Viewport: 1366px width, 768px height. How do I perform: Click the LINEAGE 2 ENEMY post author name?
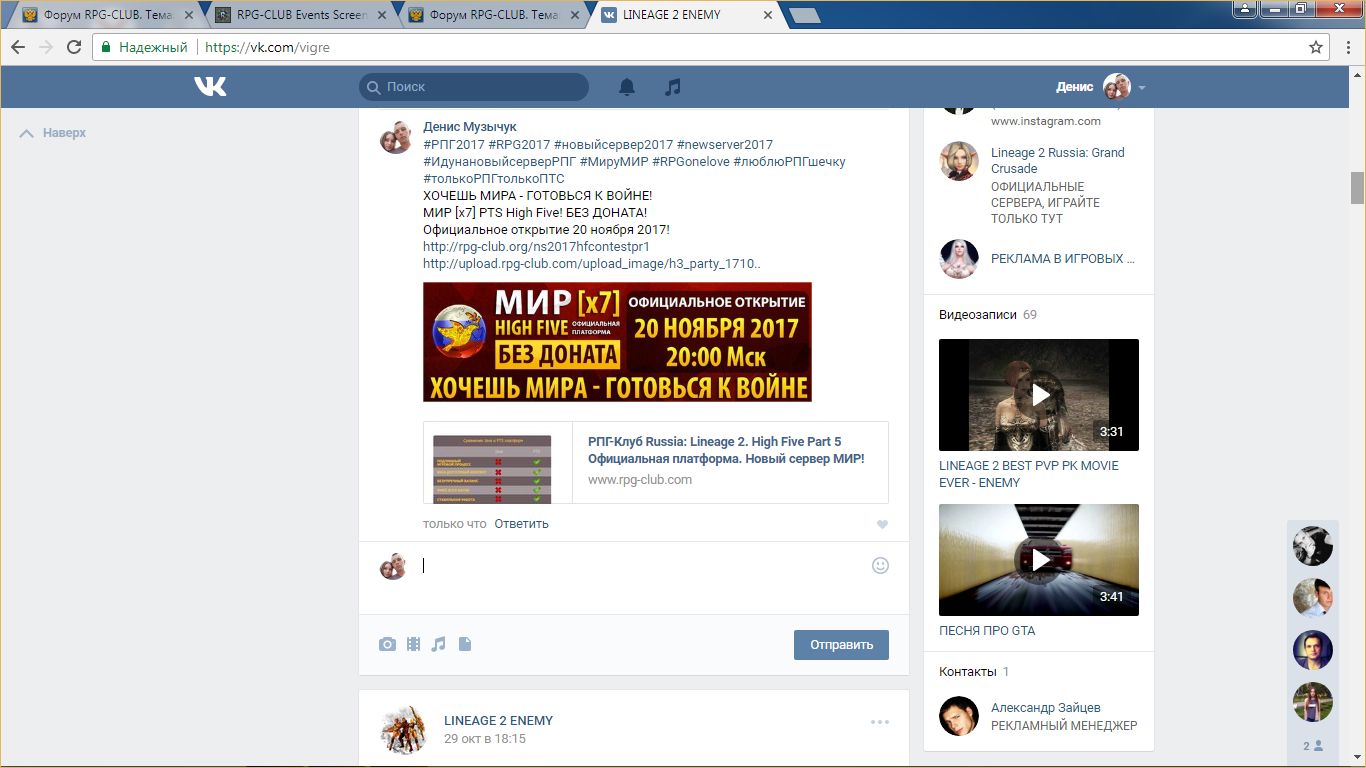point(498,721)
